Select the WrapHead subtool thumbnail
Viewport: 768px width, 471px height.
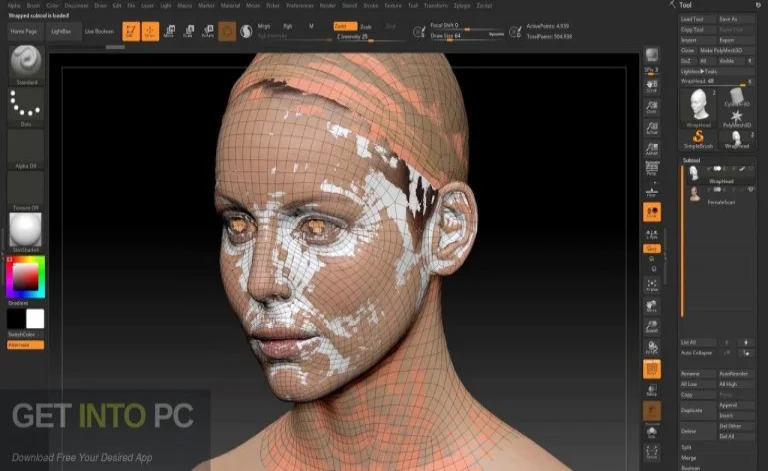pyautogui.click(x=693, y=173)
